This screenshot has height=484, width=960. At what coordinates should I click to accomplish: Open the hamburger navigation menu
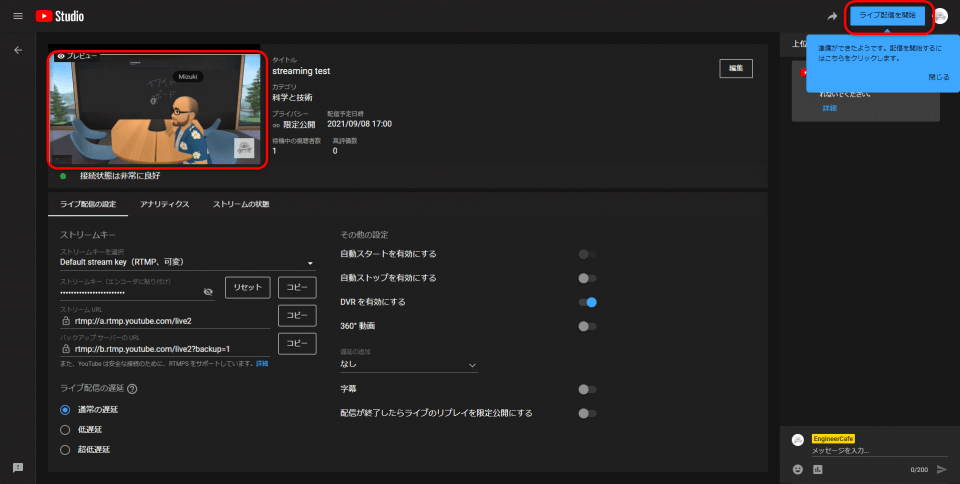pos(17,16)
